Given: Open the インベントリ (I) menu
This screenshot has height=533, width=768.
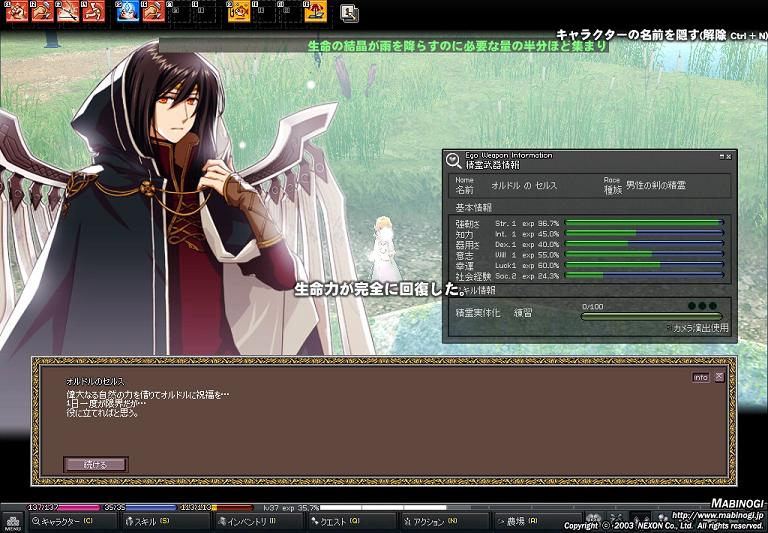Looking at the screenshot, I should [258, 522].
